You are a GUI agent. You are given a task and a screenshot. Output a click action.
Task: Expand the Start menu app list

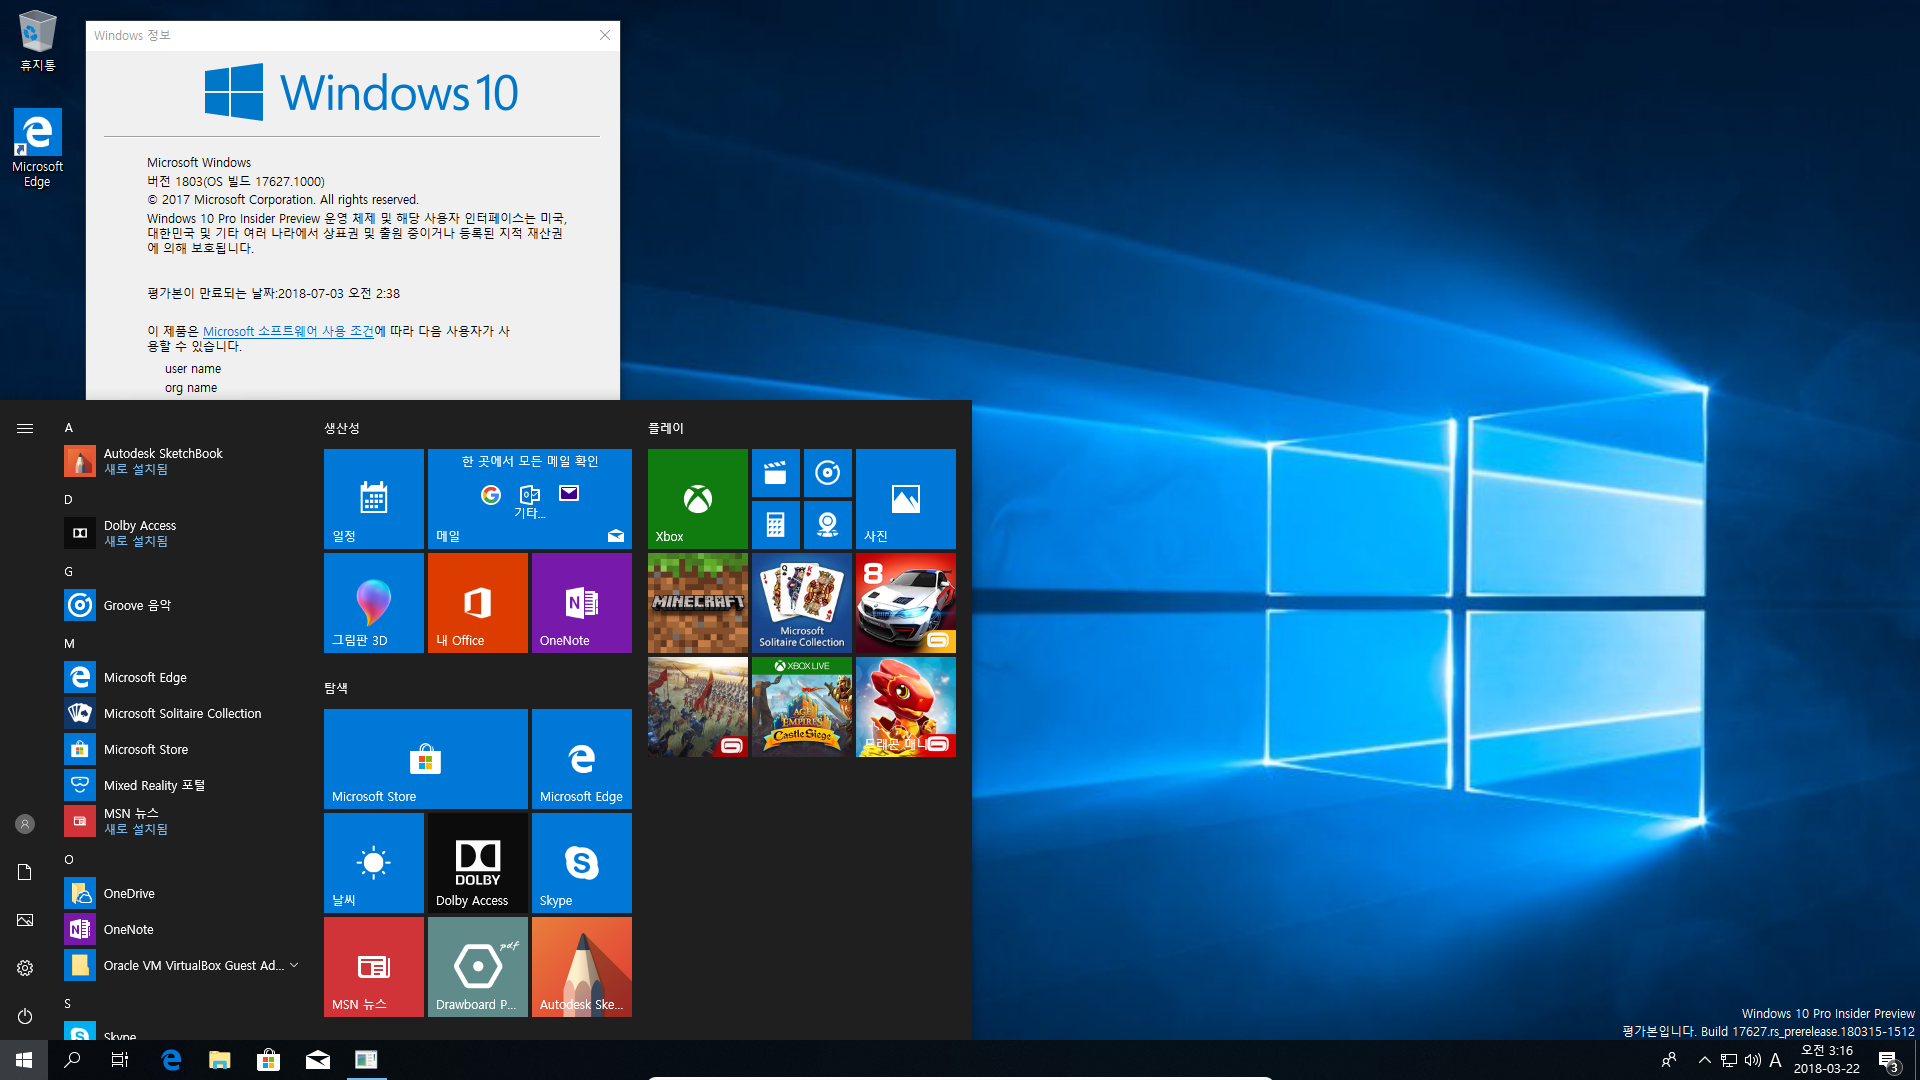[24, 427]
